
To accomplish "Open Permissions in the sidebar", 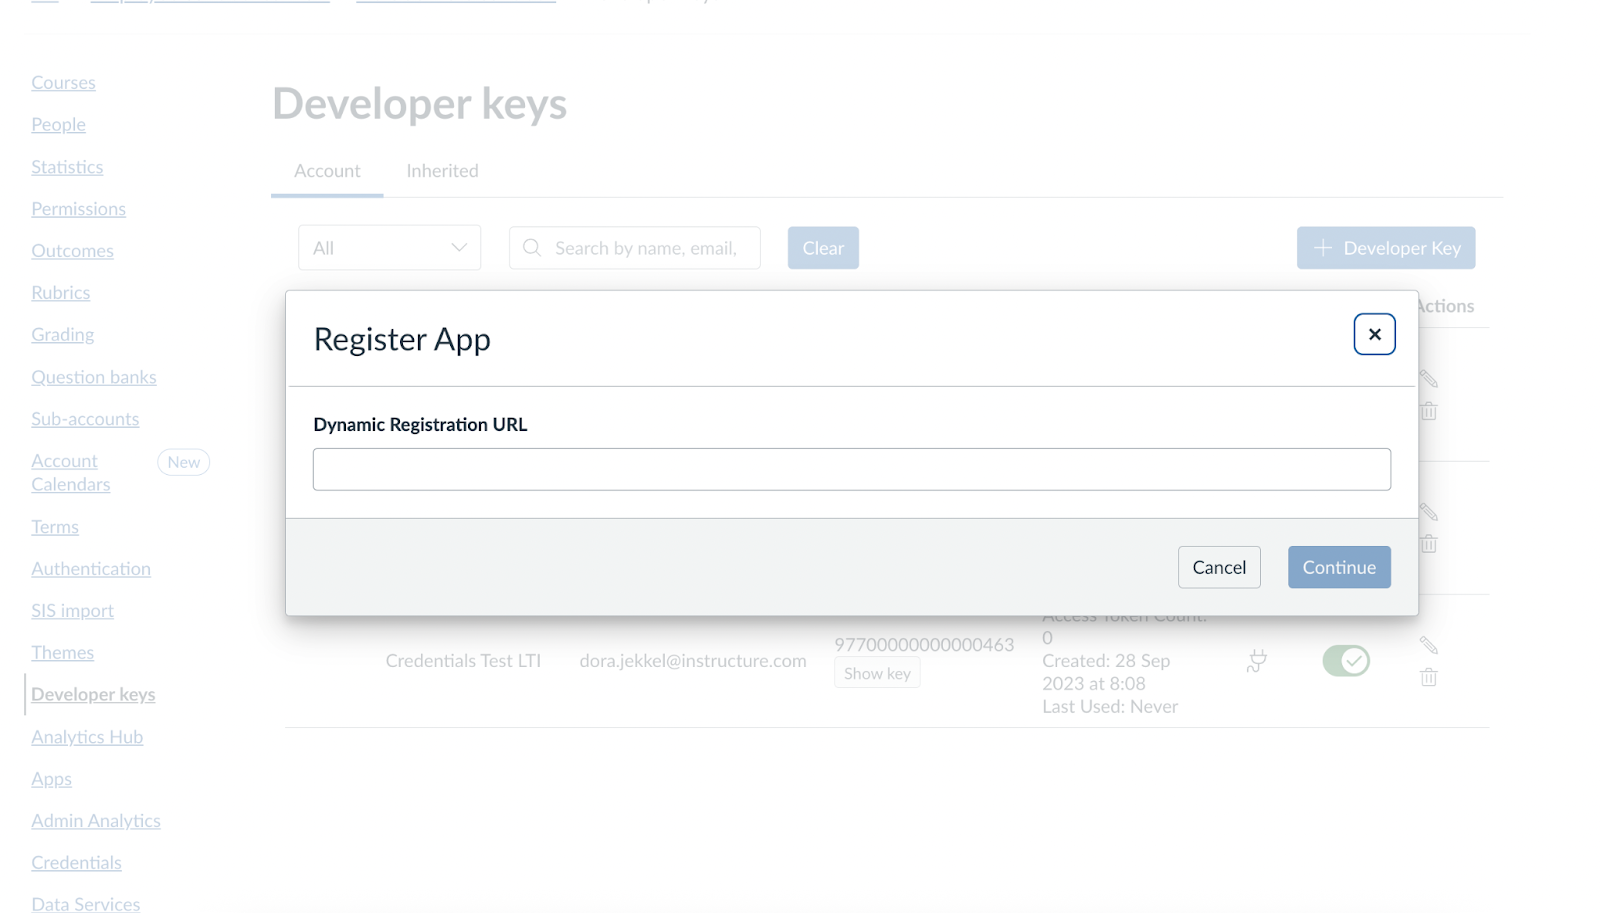I will [78, 209].
